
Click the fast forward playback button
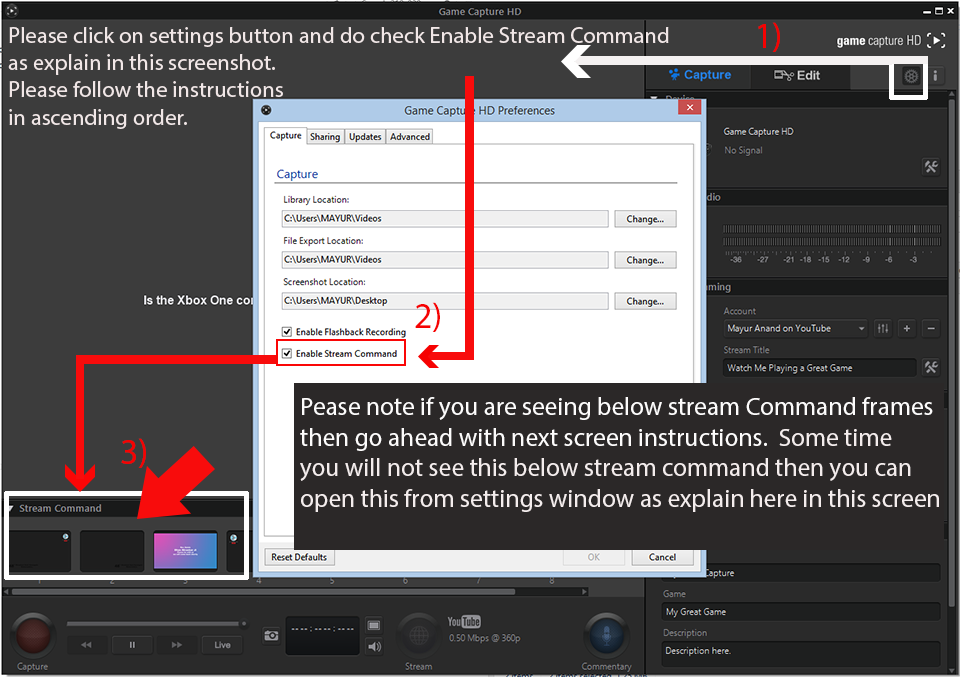point(177,645)
